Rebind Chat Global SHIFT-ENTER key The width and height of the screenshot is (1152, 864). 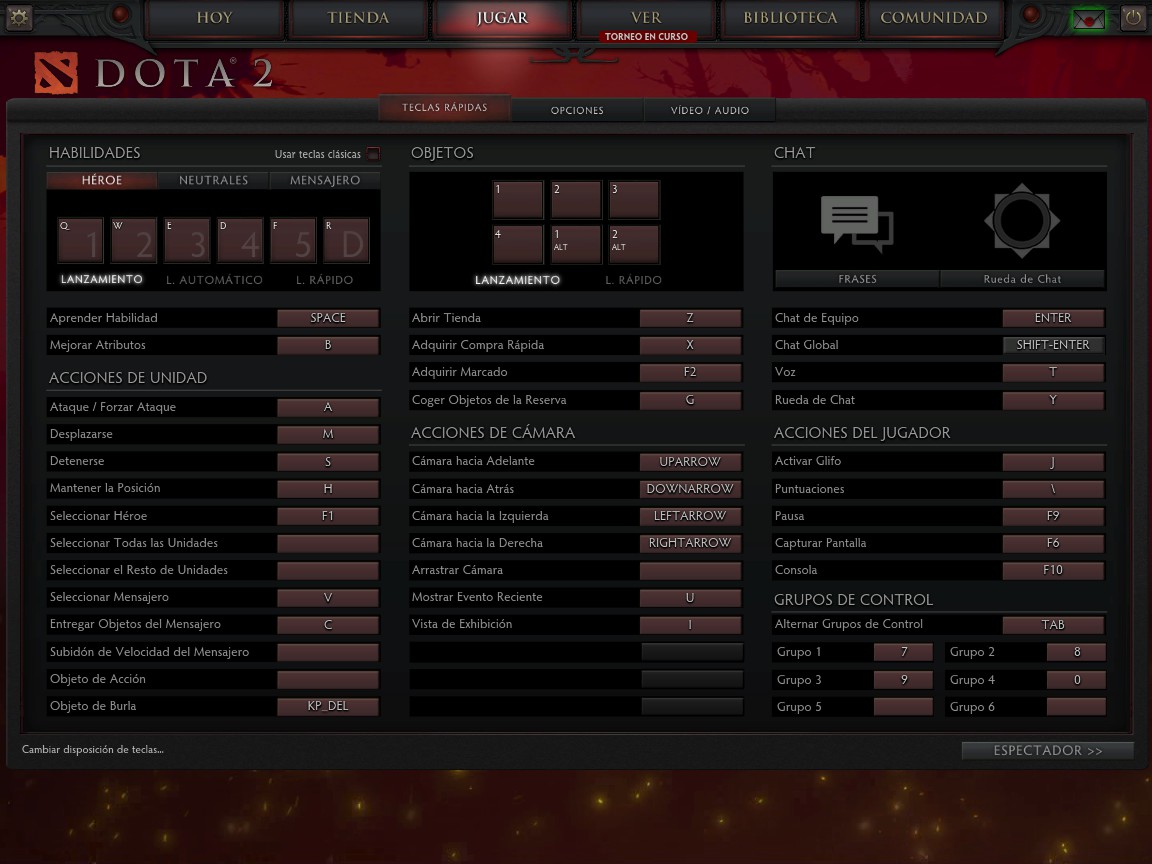click(1053, 345)
